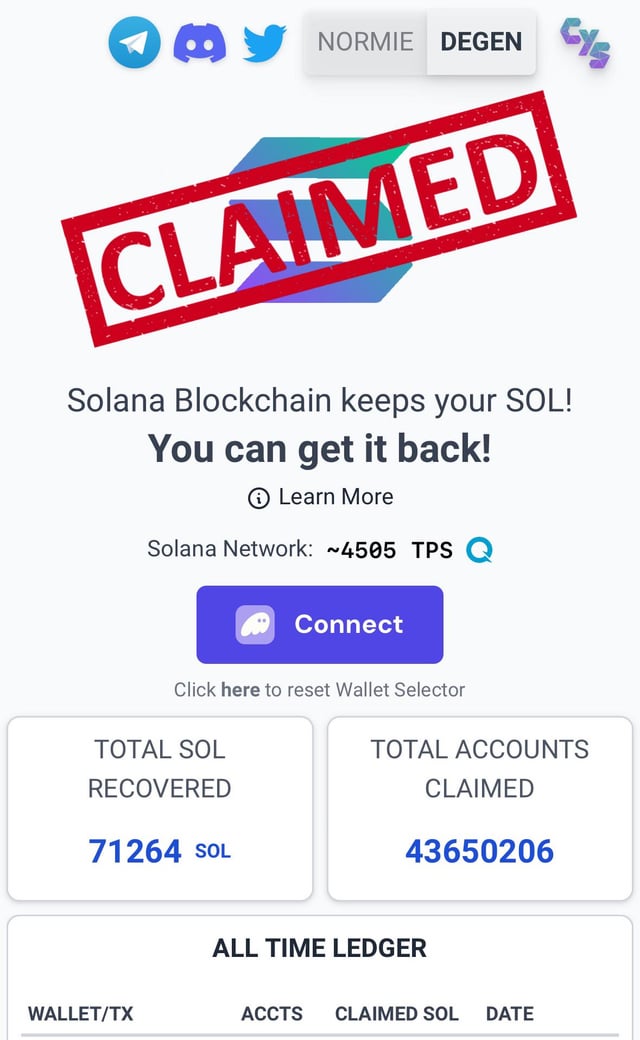This screenshot has height=1040, width=640.
Task: Click the blue icon beside TPS
Action: tap(479, 550)
